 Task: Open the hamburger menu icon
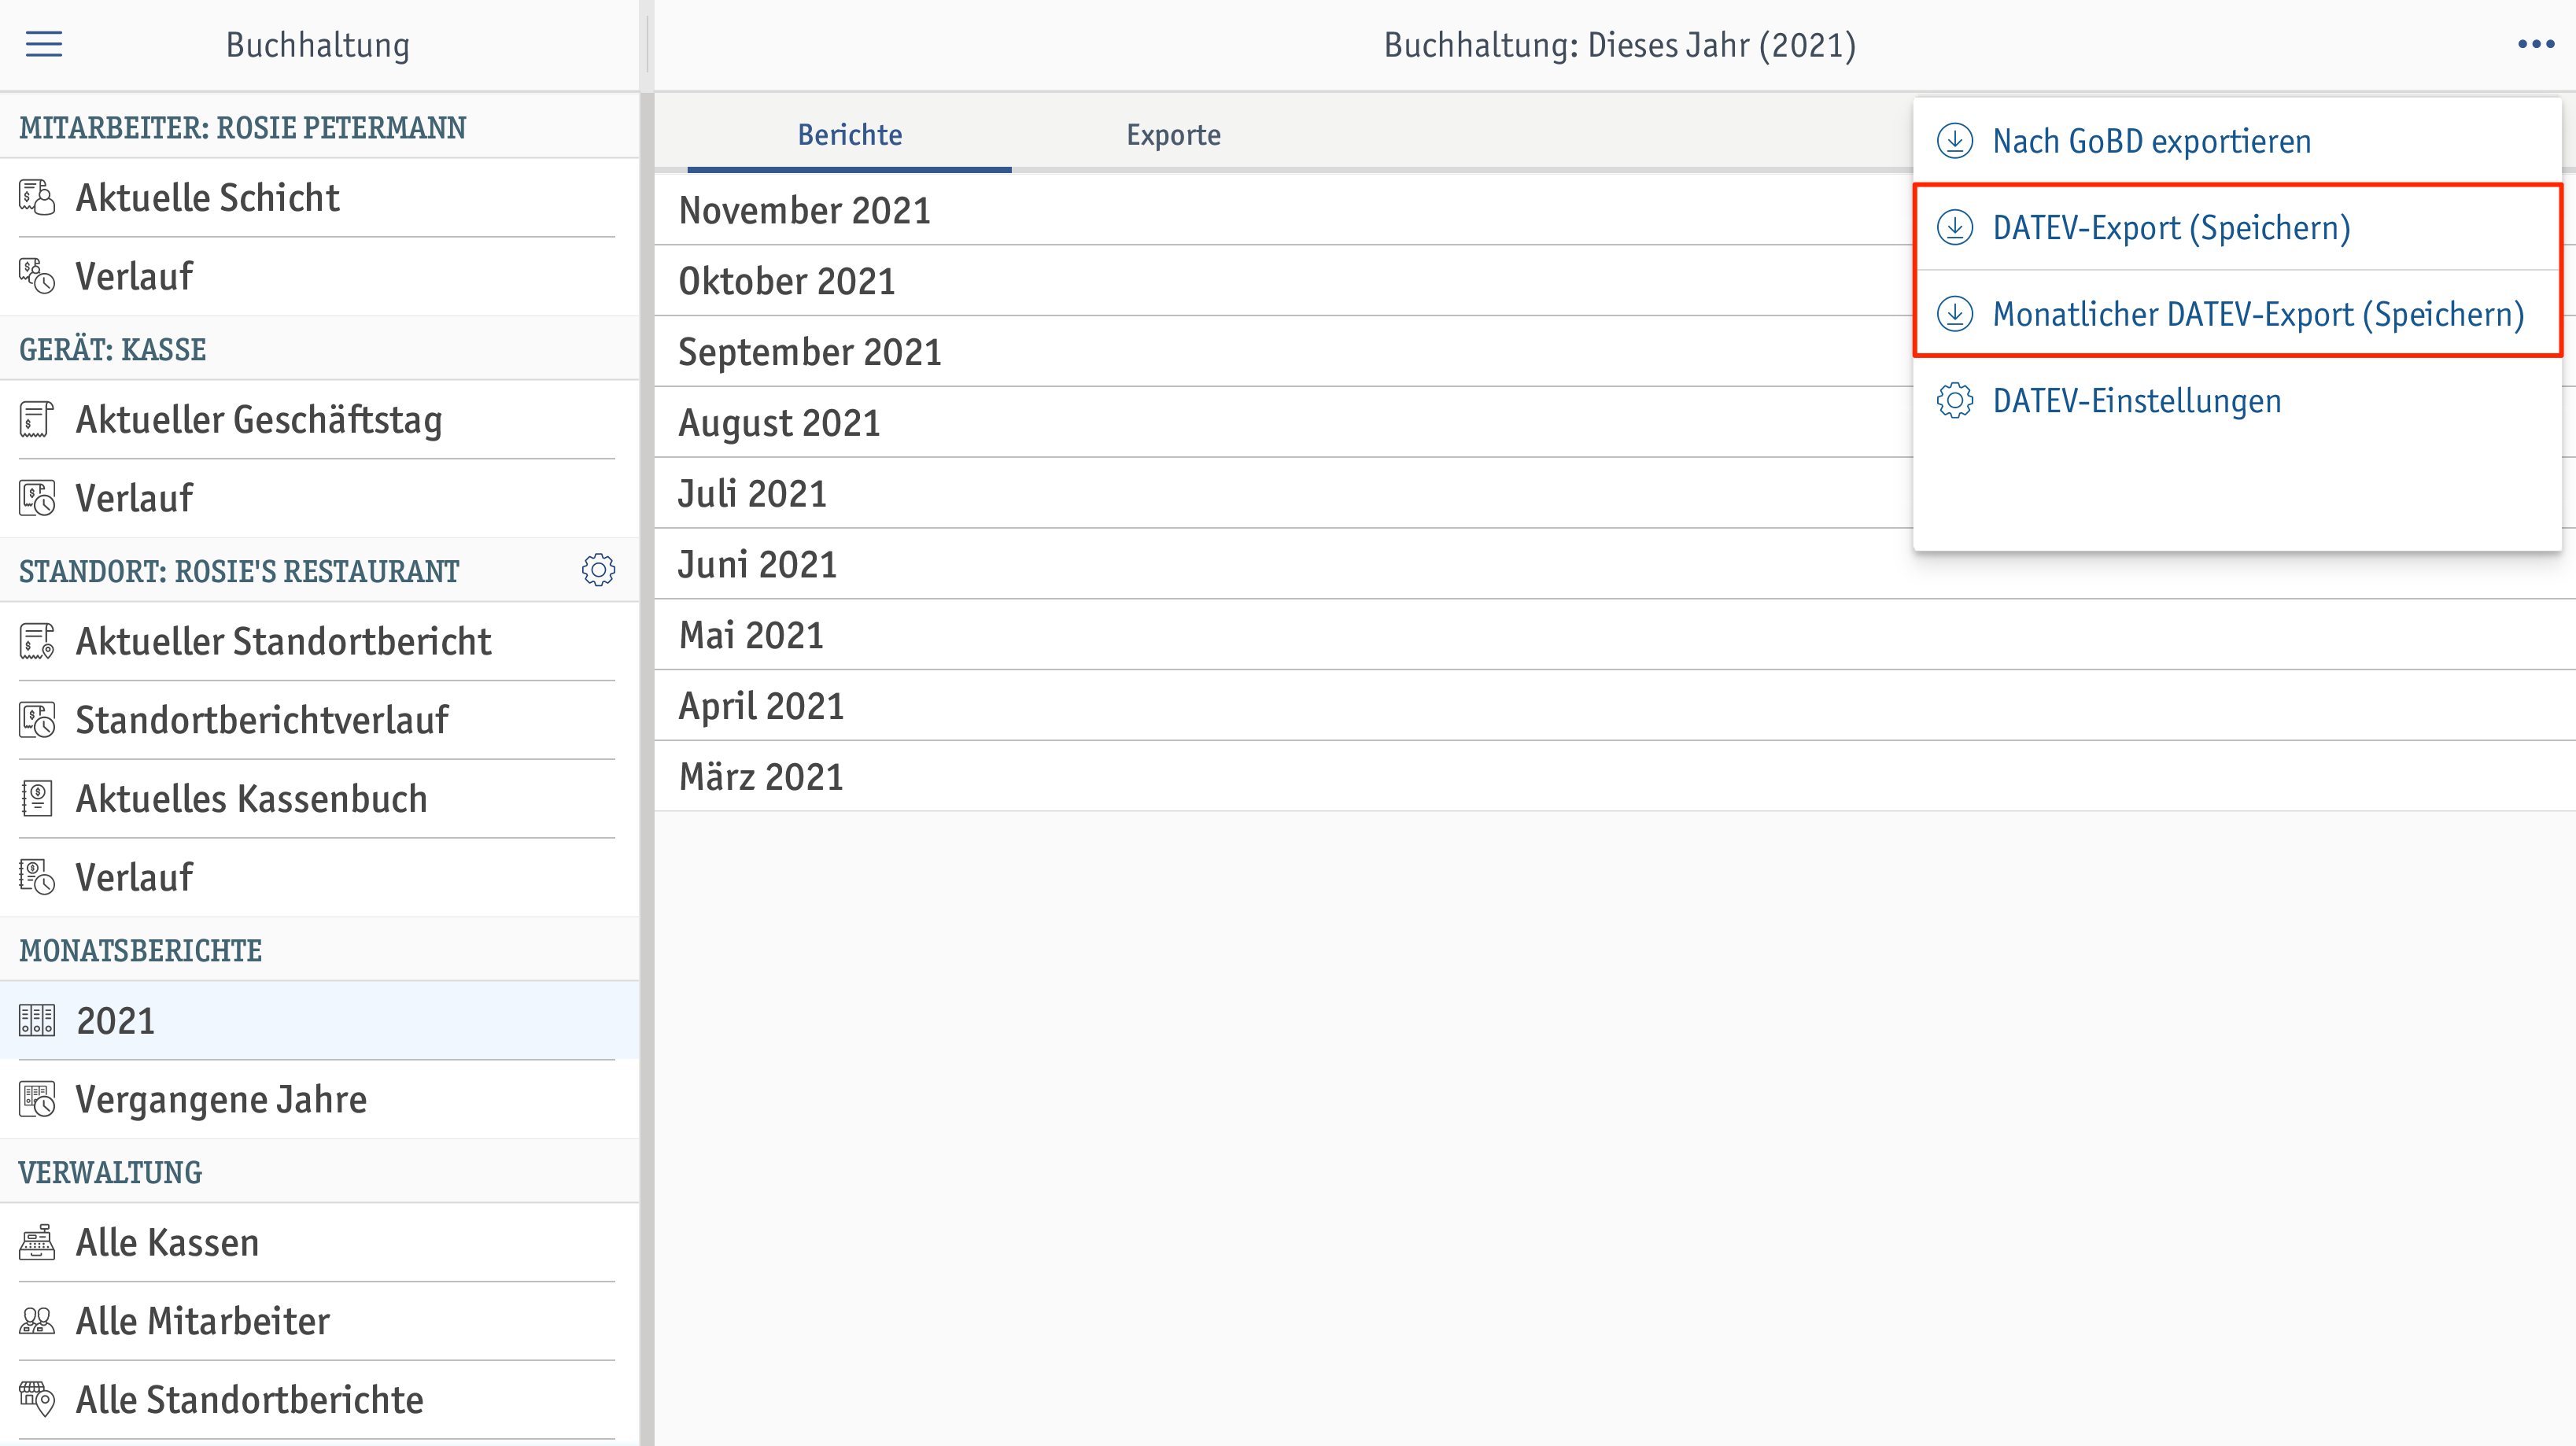(x=44, y=44)
